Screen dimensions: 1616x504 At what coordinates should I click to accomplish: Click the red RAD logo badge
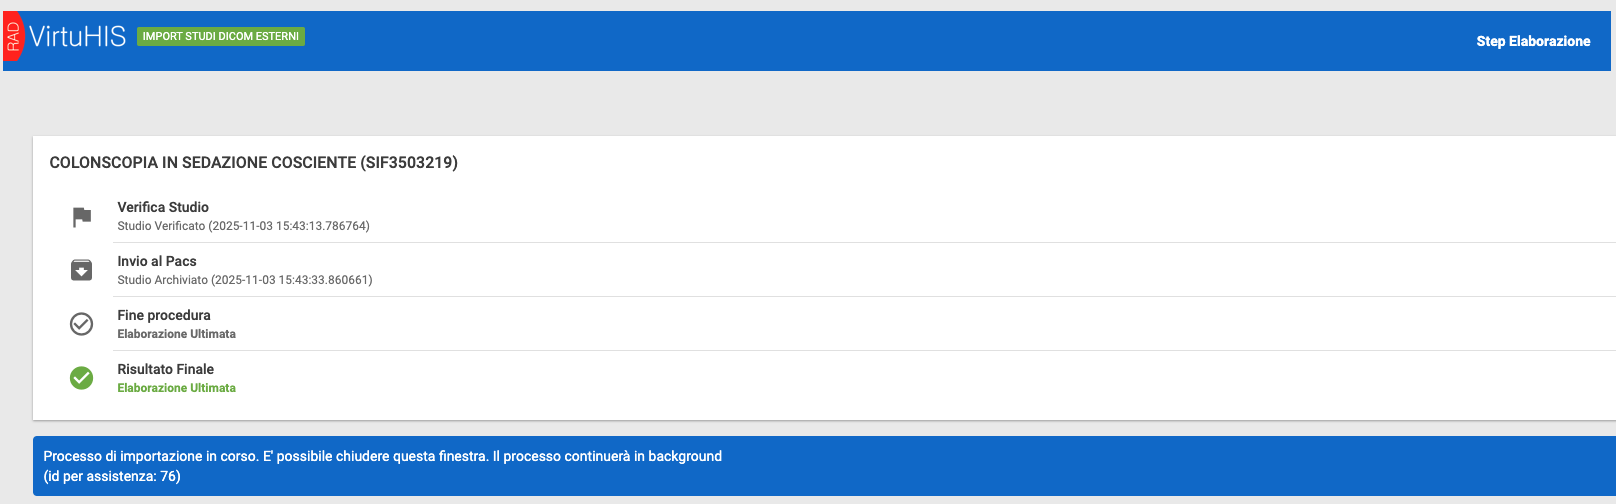[13, 37]
